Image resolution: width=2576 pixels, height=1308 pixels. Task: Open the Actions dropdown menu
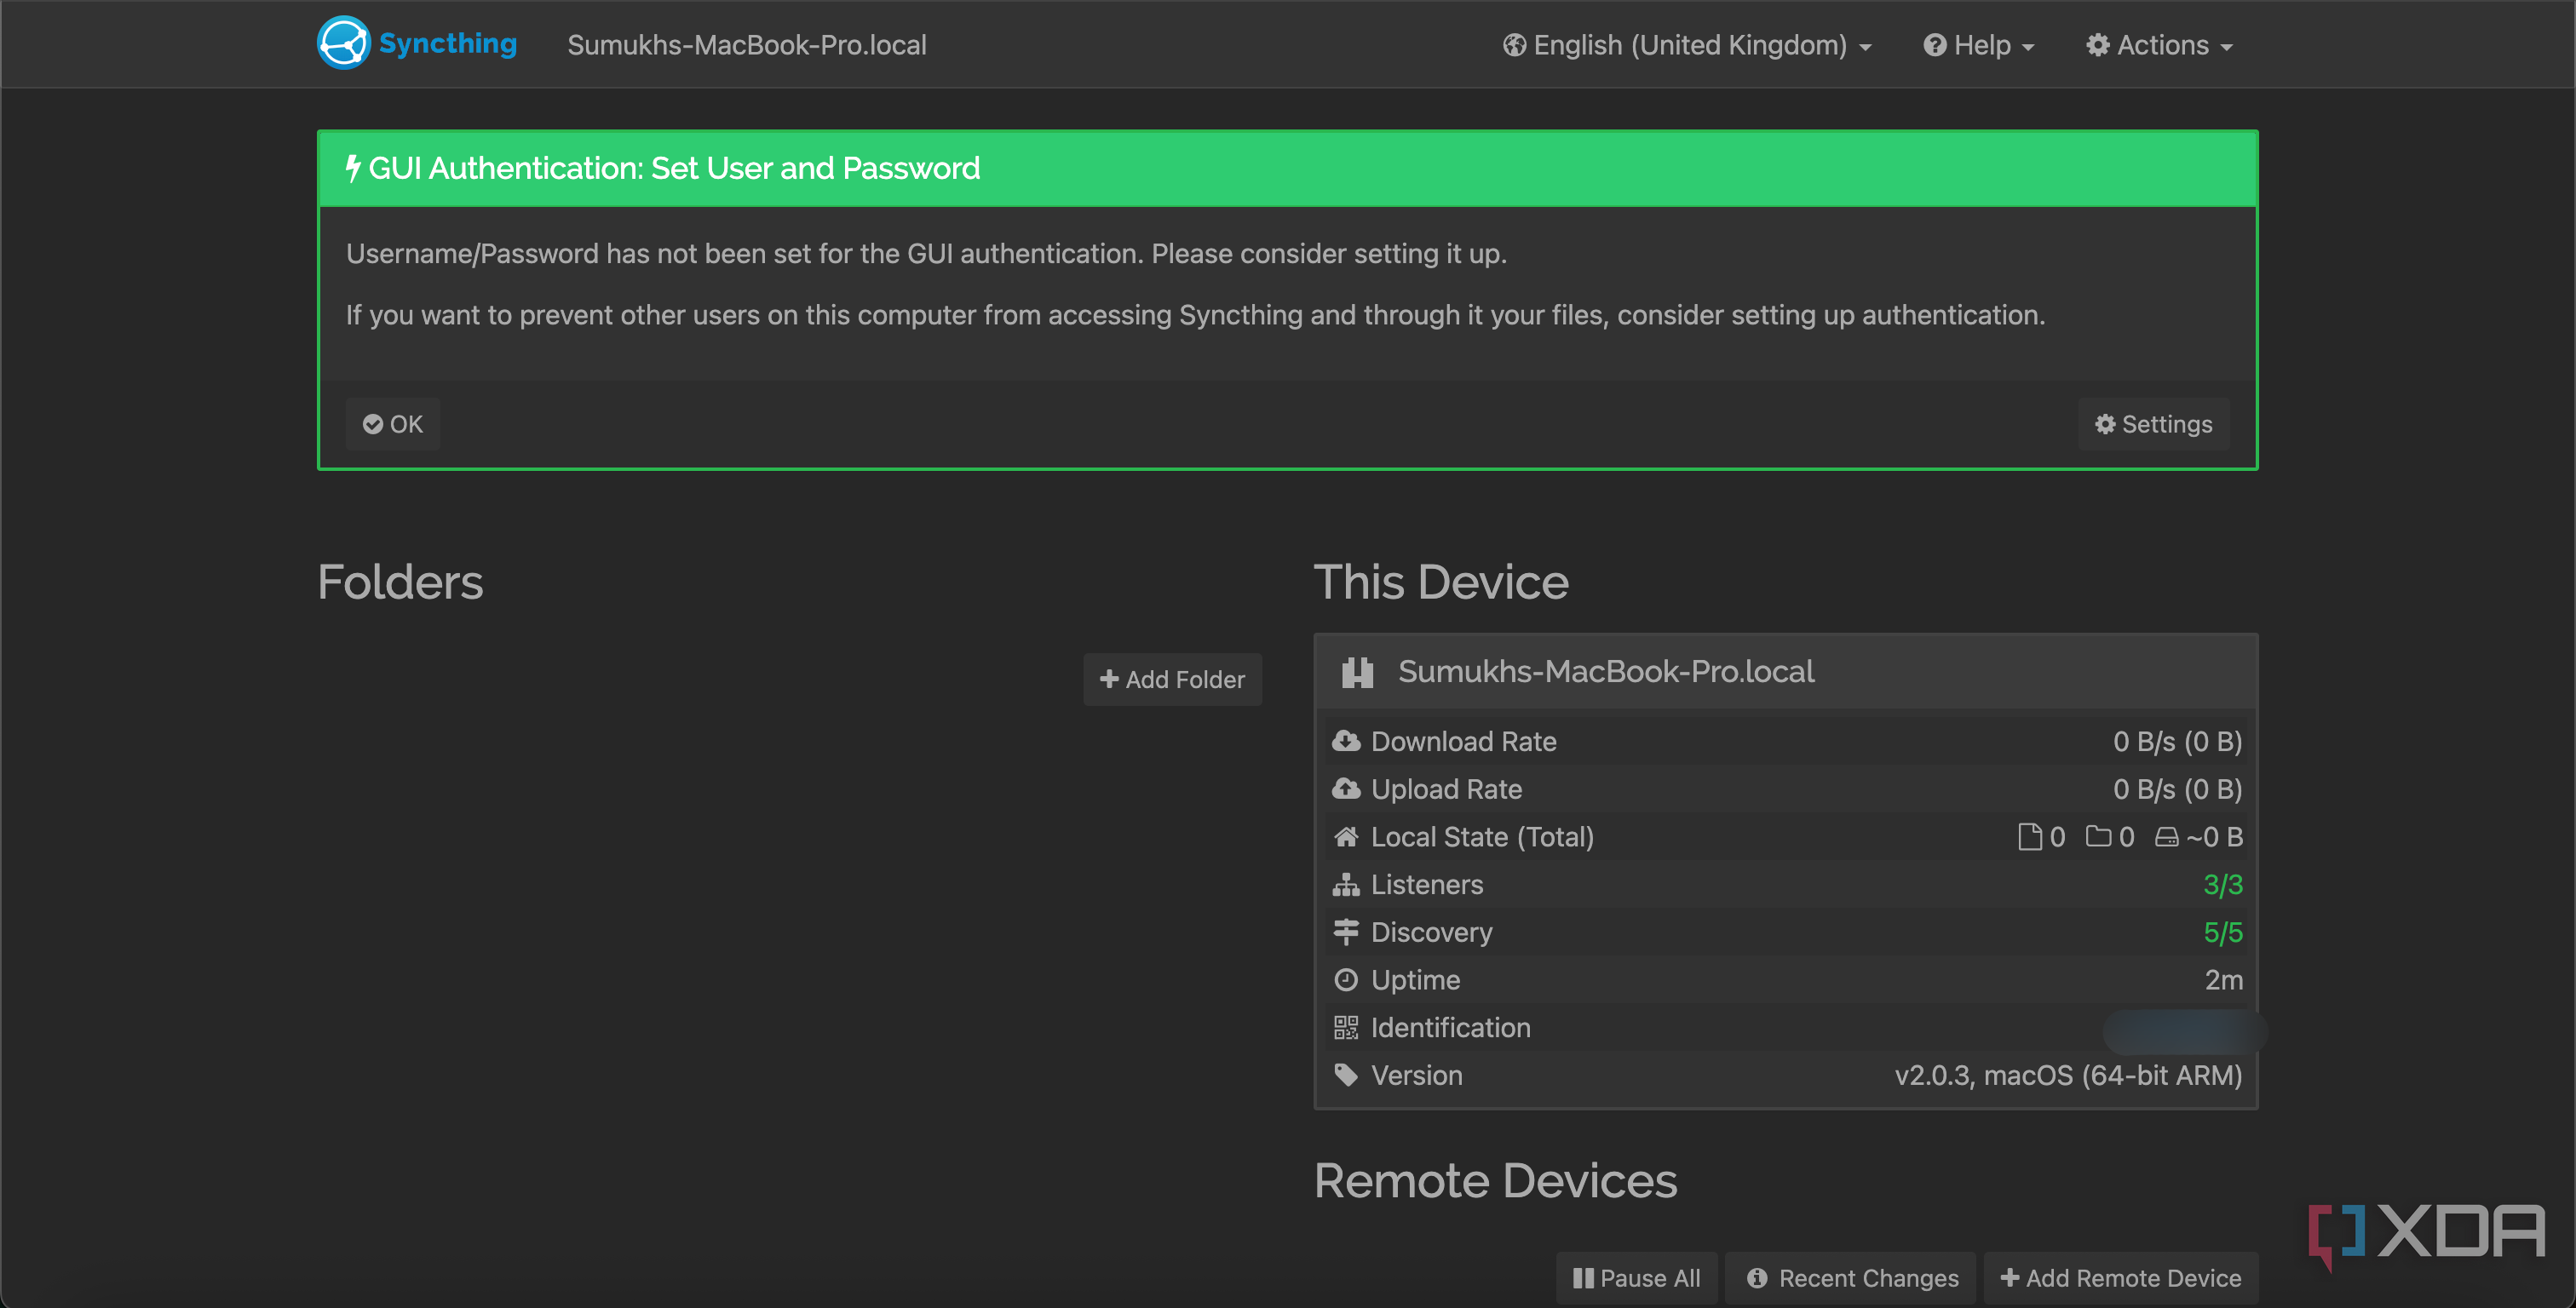point(2160,45)
